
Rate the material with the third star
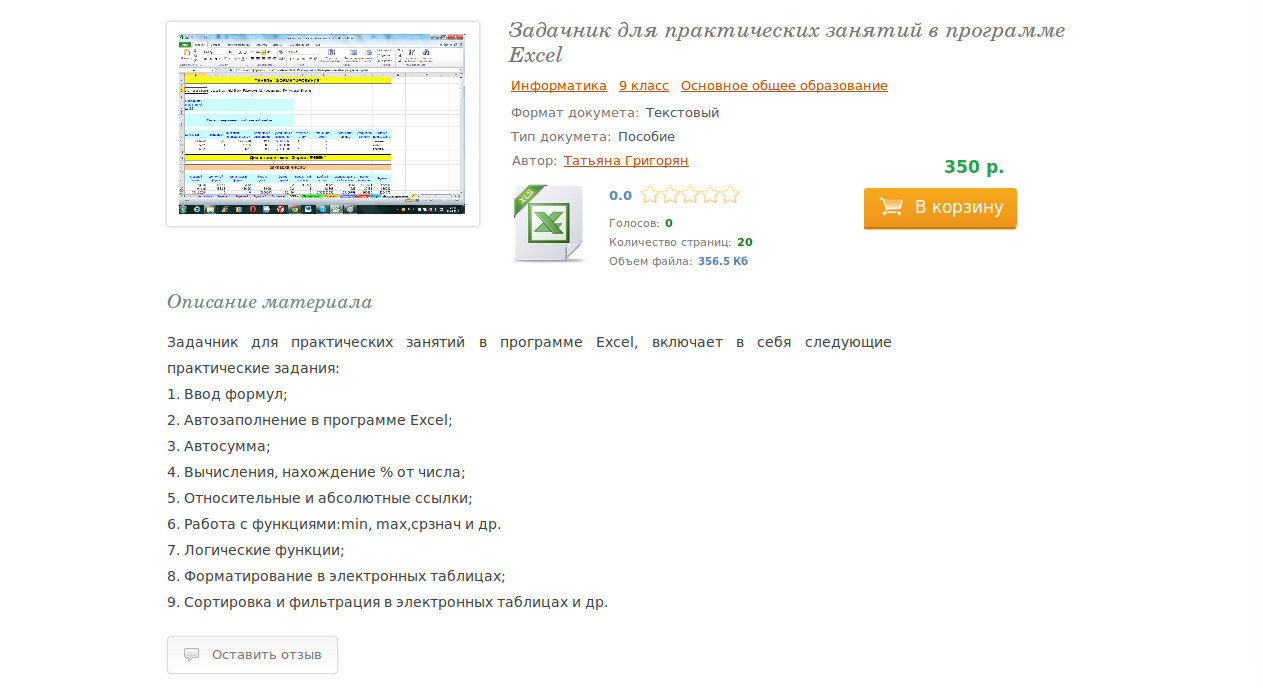(690, 194)
